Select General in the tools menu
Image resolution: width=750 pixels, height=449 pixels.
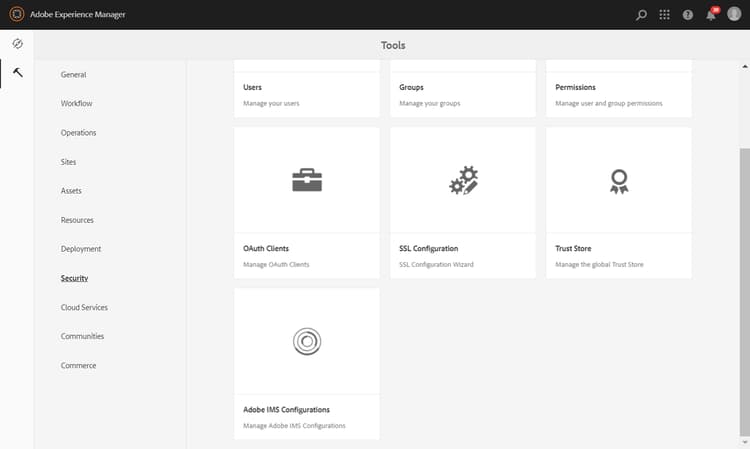tap(73, 75)
